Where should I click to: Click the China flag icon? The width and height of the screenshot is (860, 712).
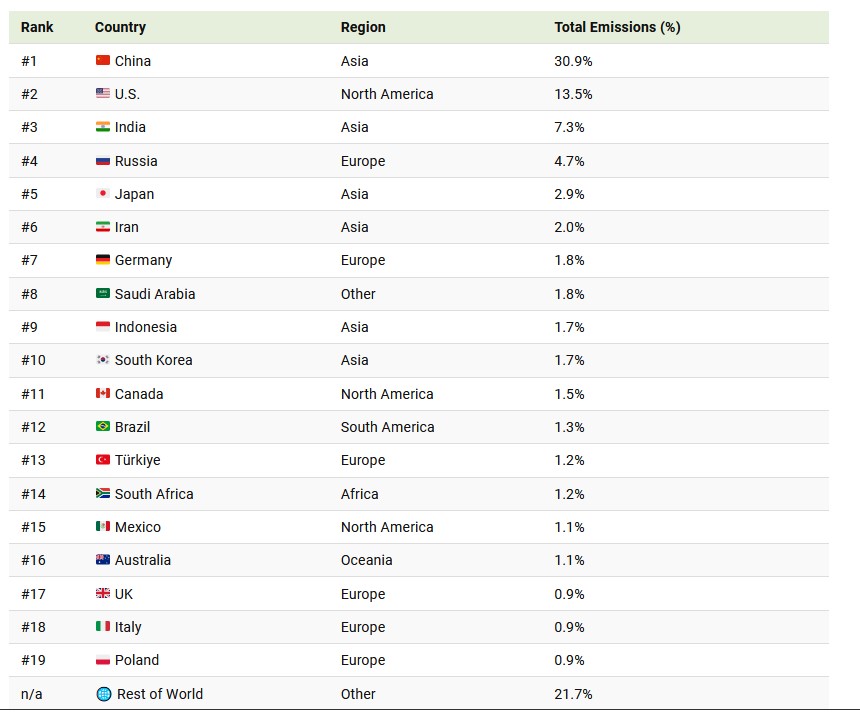(103, 61)
